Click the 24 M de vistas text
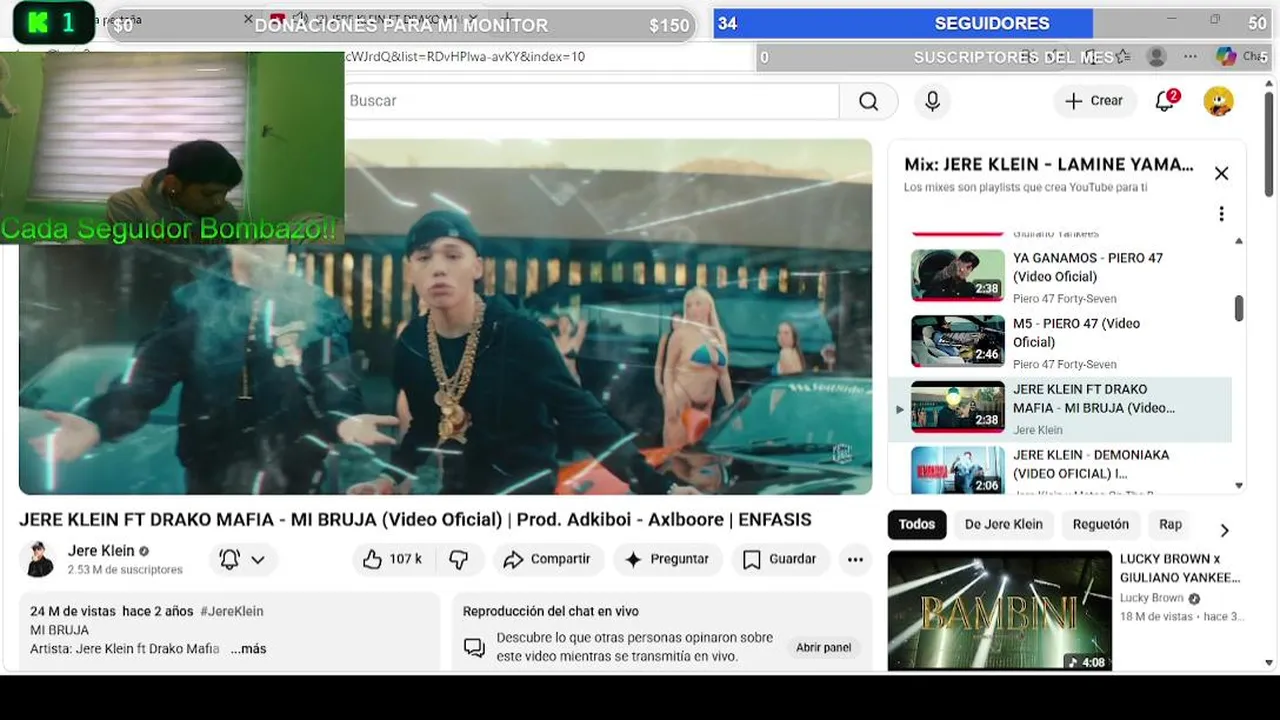Viewport: 1280px width, 720px height. [73, 611]
